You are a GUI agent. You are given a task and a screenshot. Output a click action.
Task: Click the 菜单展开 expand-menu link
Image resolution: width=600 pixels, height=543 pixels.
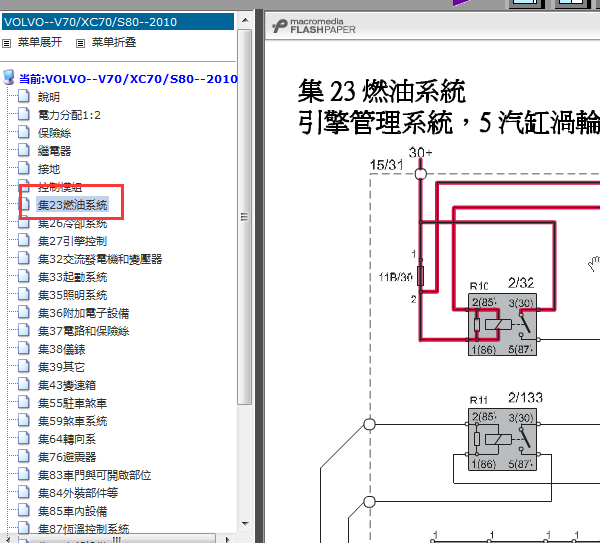[x=40, y=42]
